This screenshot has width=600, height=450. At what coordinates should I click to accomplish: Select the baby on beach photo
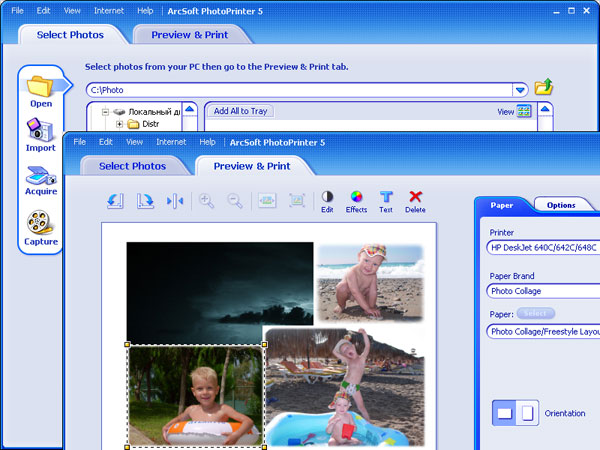370,283
